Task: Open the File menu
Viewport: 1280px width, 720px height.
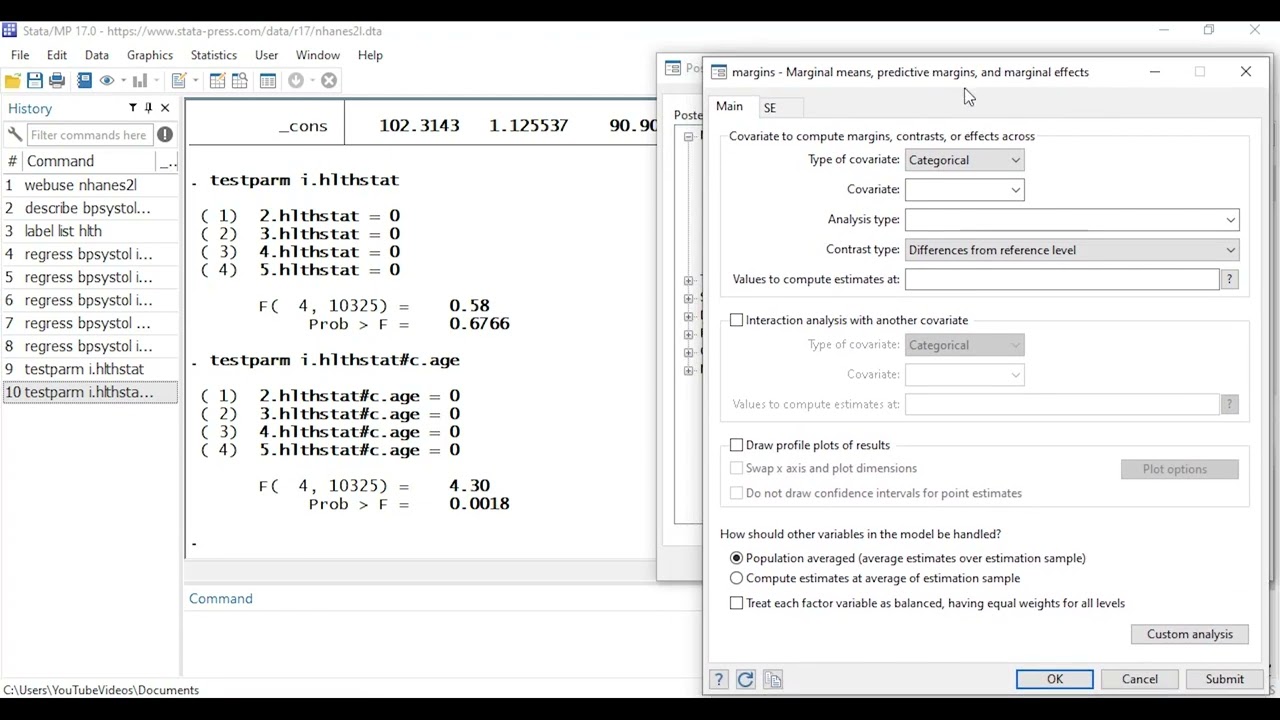Action: click(20, 55)
